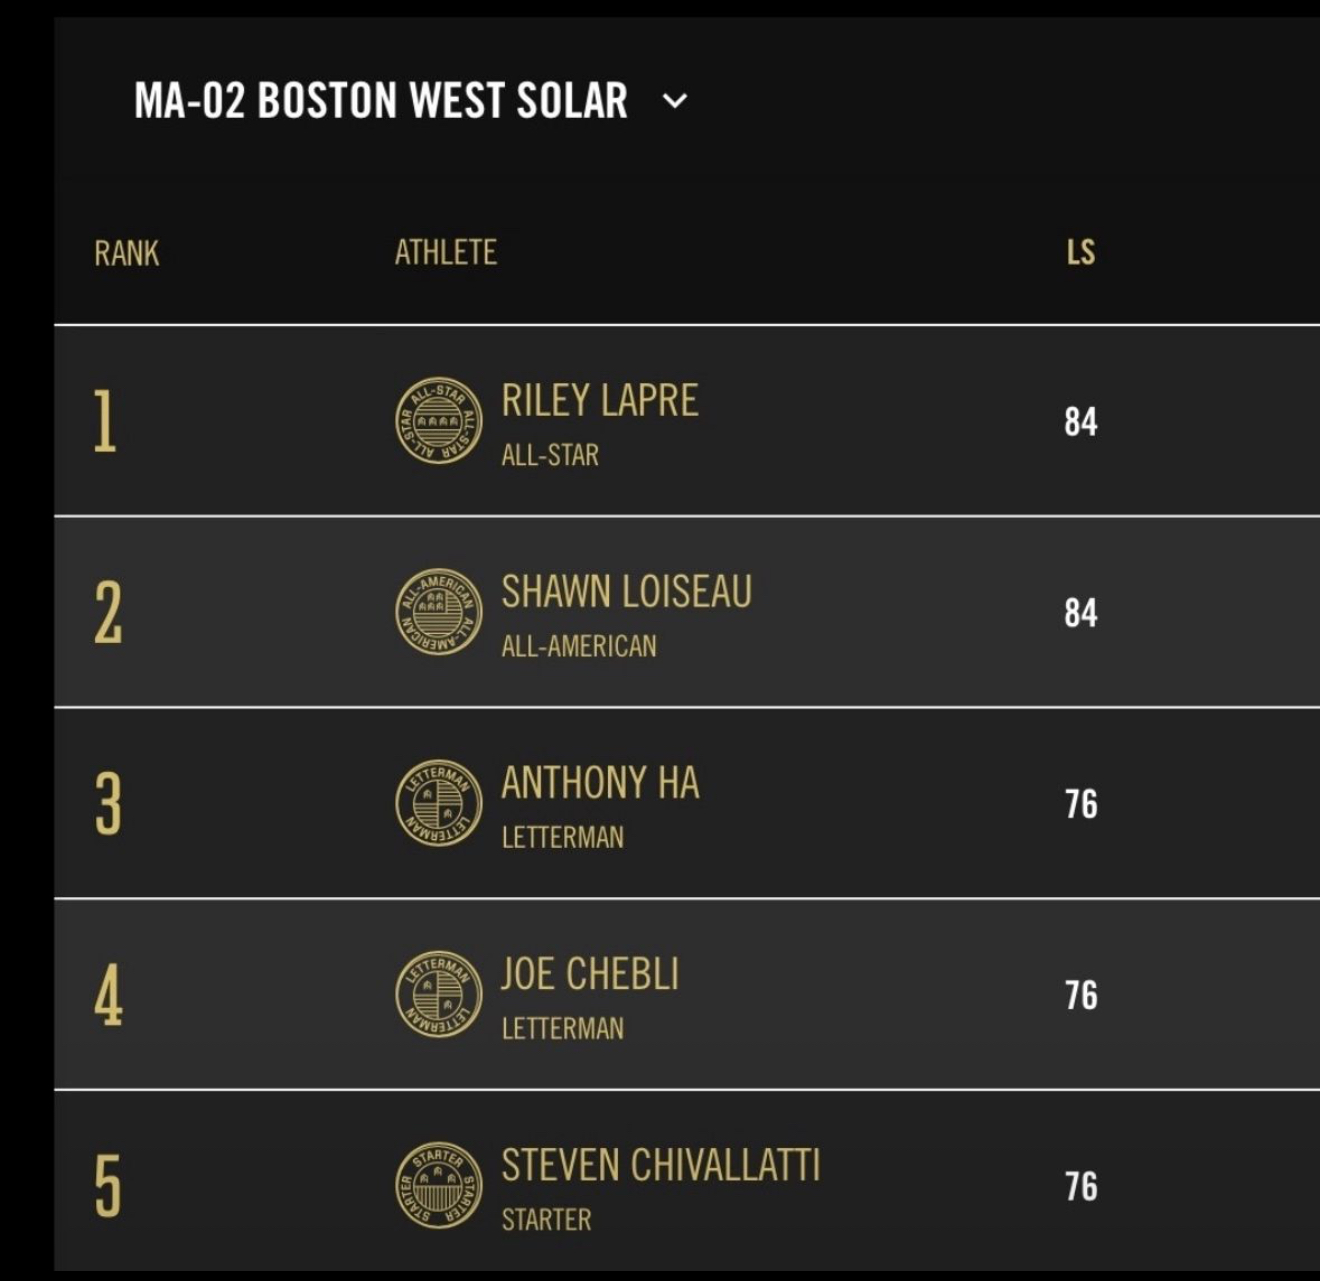Click Steven Chivallatti's Starter badge icon
Screen dimensions: 1320x1281
pos(438,1185)
